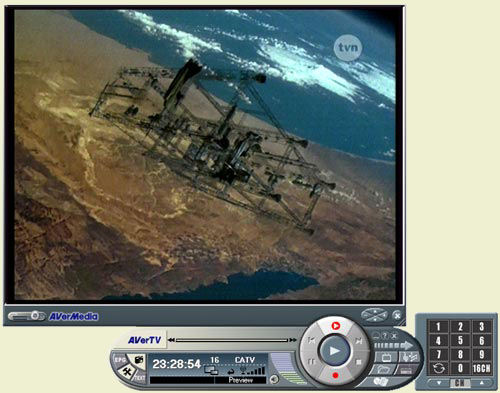Open the EPG program guide
The image size is (500, 393).
coord(120,360)
